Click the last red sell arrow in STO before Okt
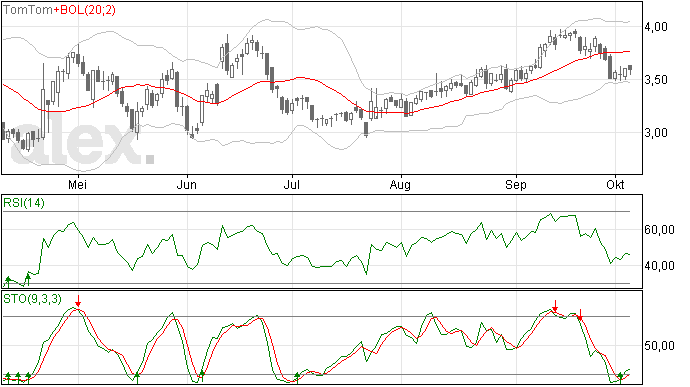The image size is (690, 387). [580, 314]
